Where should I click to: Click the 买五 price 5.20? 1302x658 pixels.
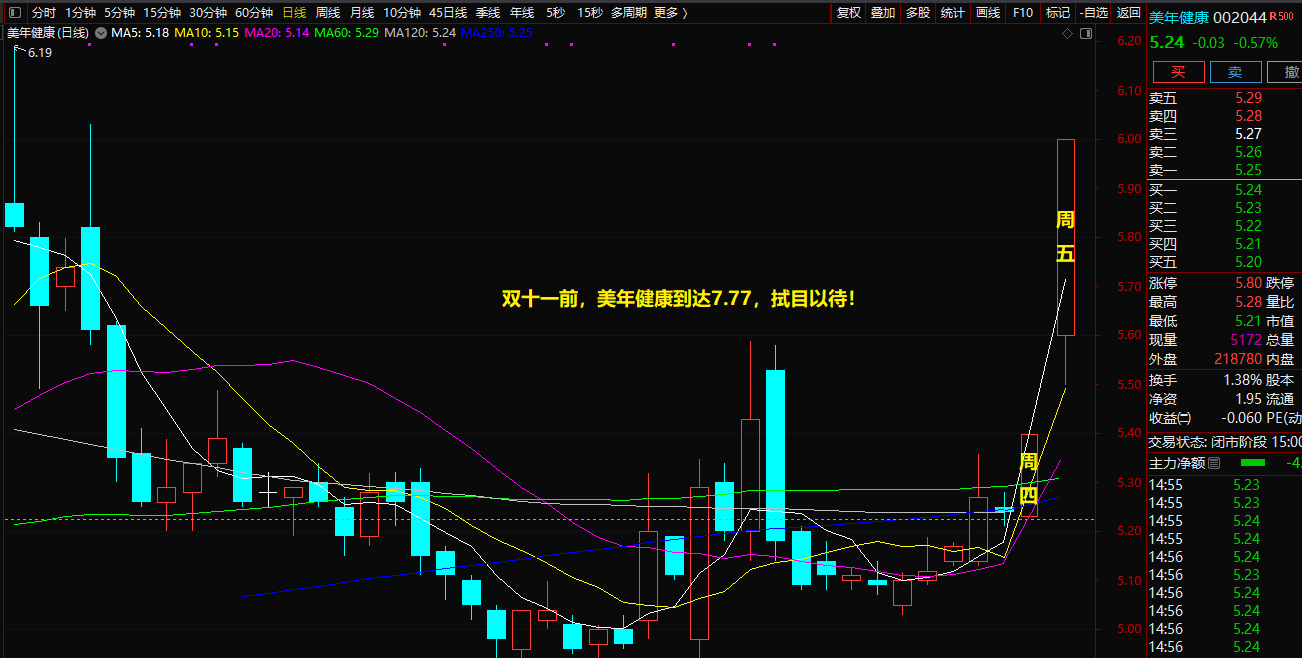(1248, 262)
